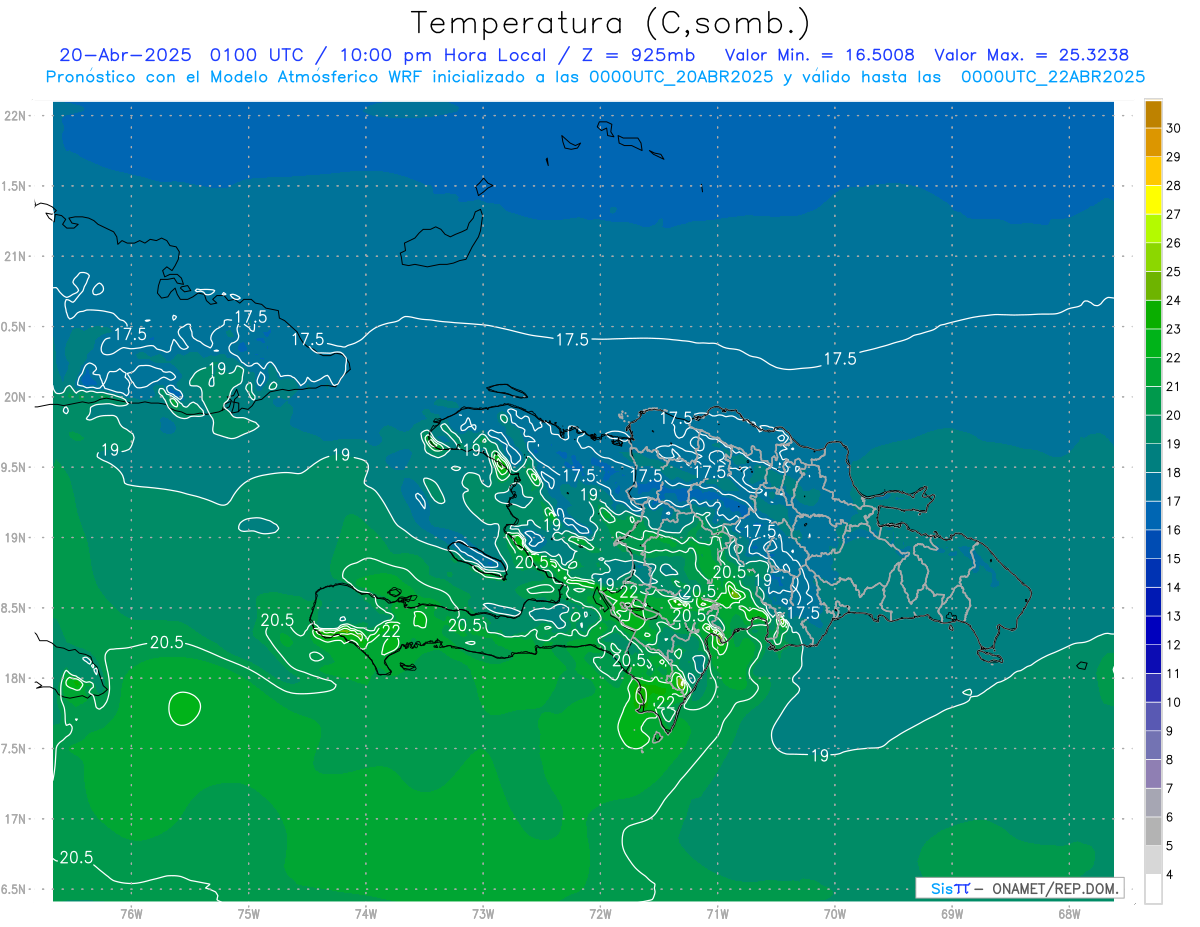Click the '70W' longitude axis label
Screen dimensions: 1200x927
835,914
